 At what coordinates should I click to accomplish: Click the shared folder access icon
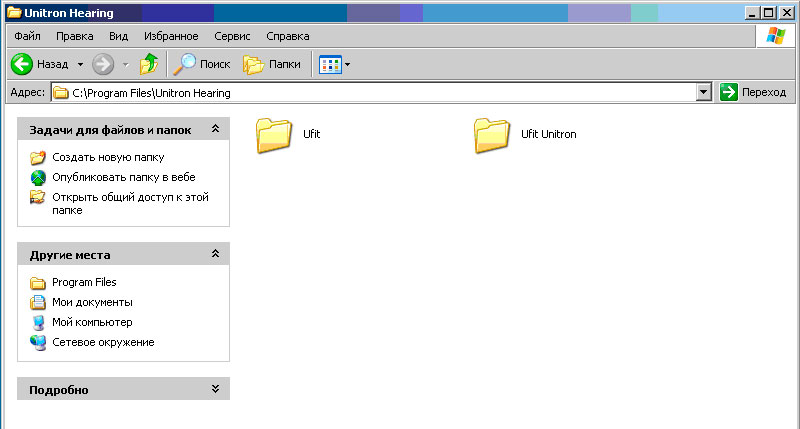pos(37,197)
